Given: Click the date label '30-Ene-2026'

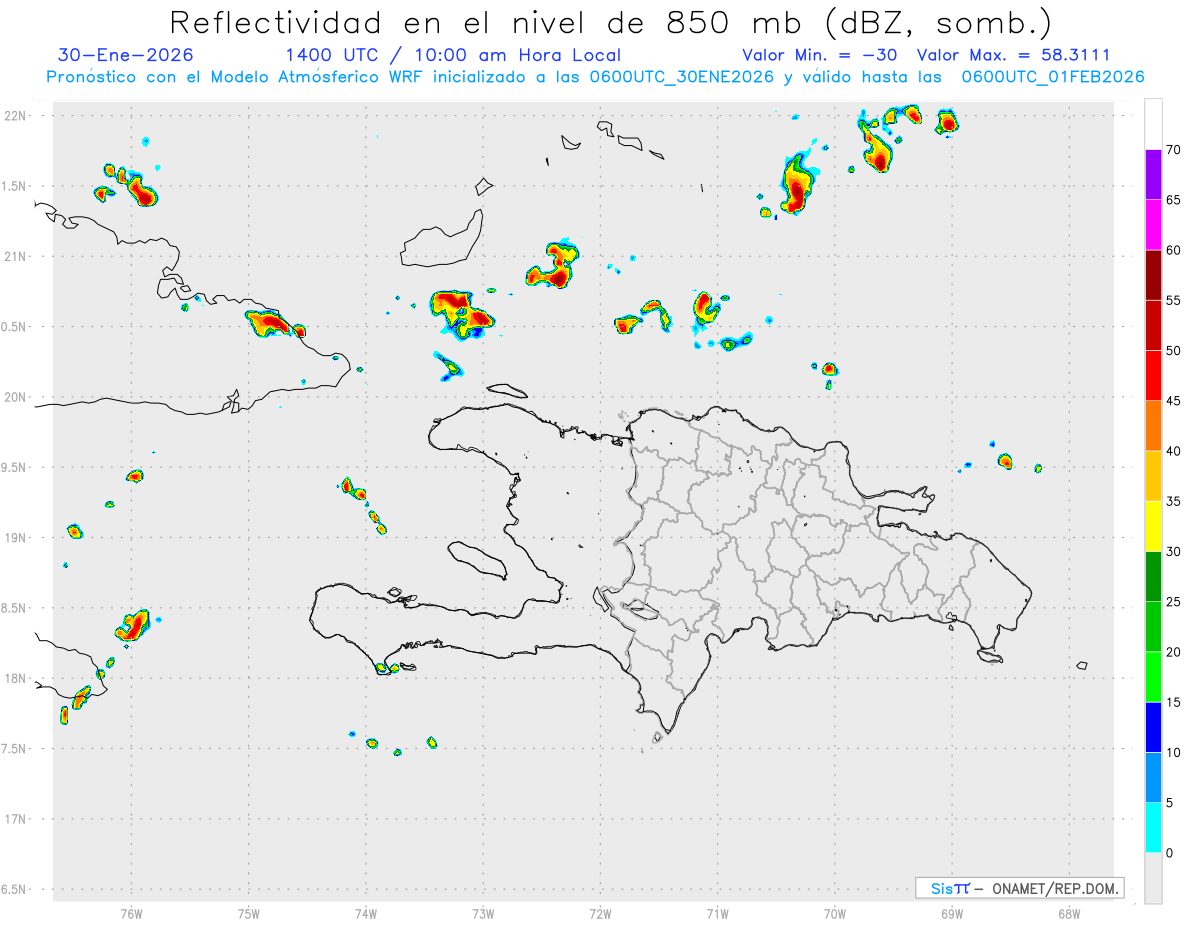Looking at the screenshot, I should click(x=126, y=55).
